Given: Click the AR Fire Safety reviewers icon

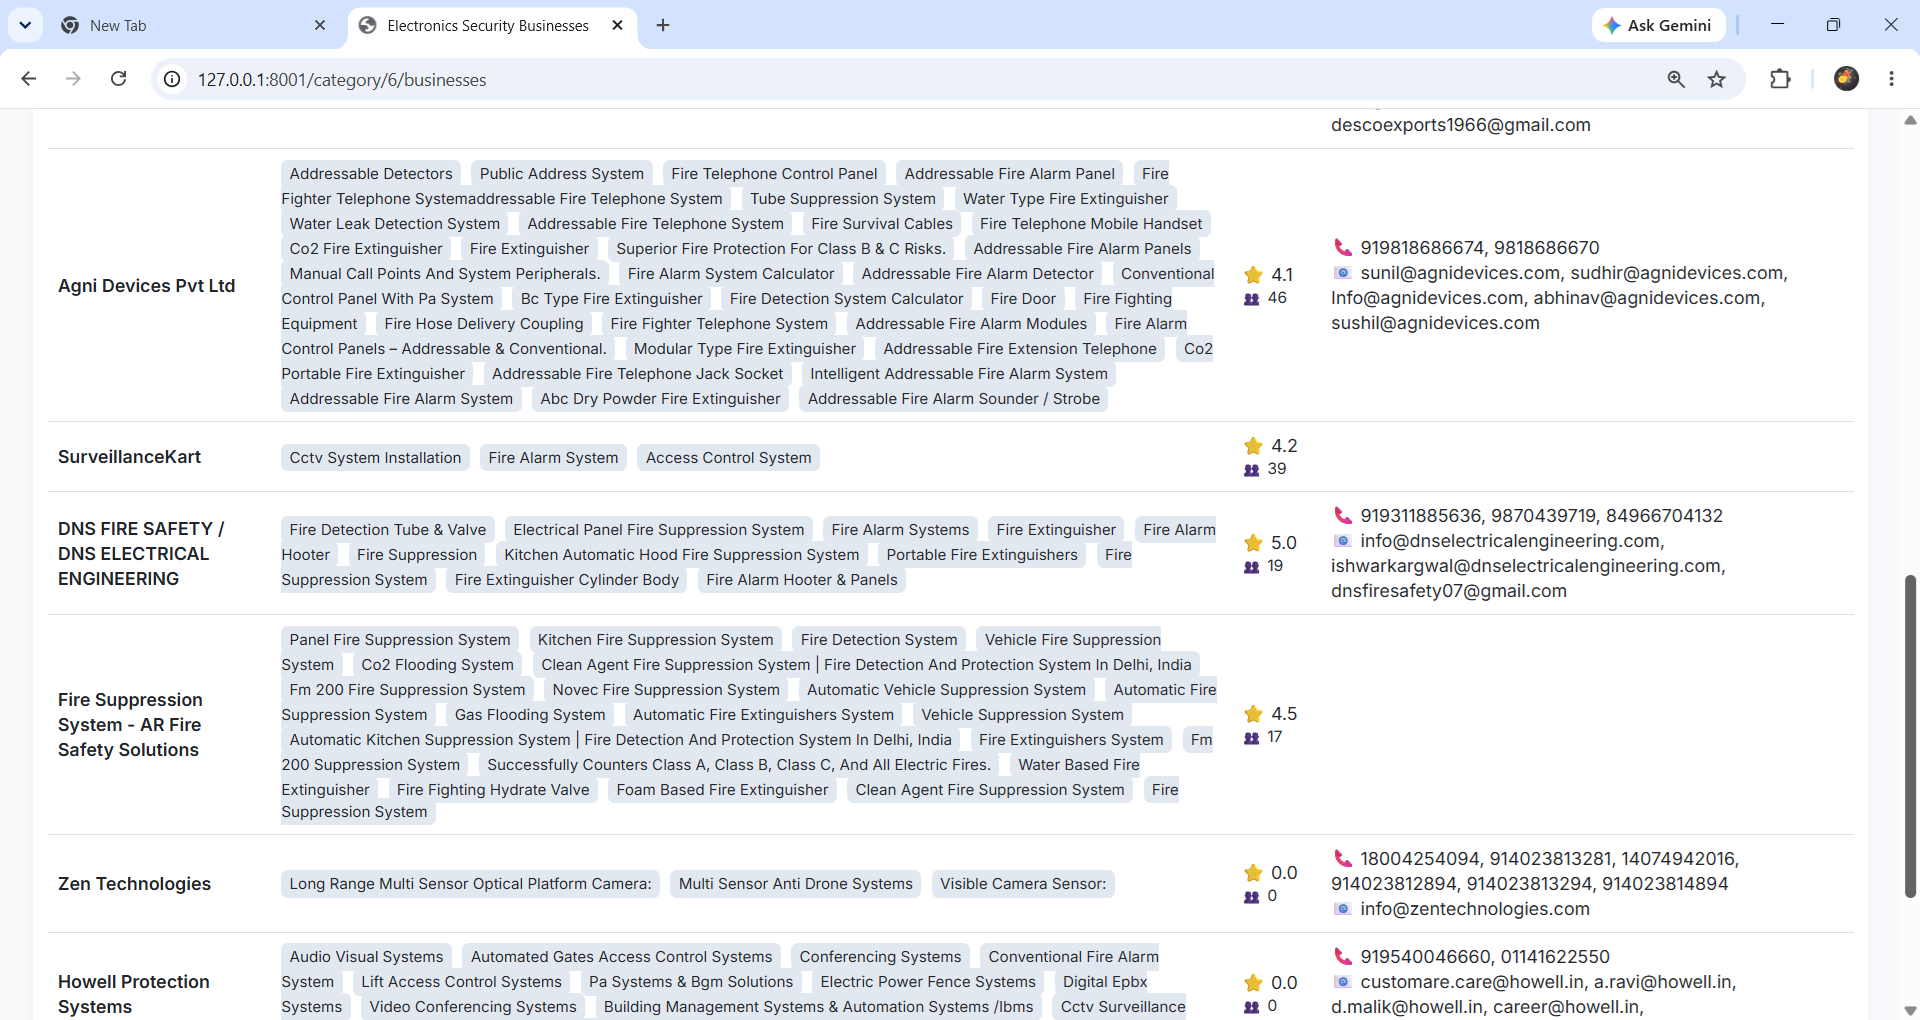Looking at the screenshot, I should point(1251,738).
